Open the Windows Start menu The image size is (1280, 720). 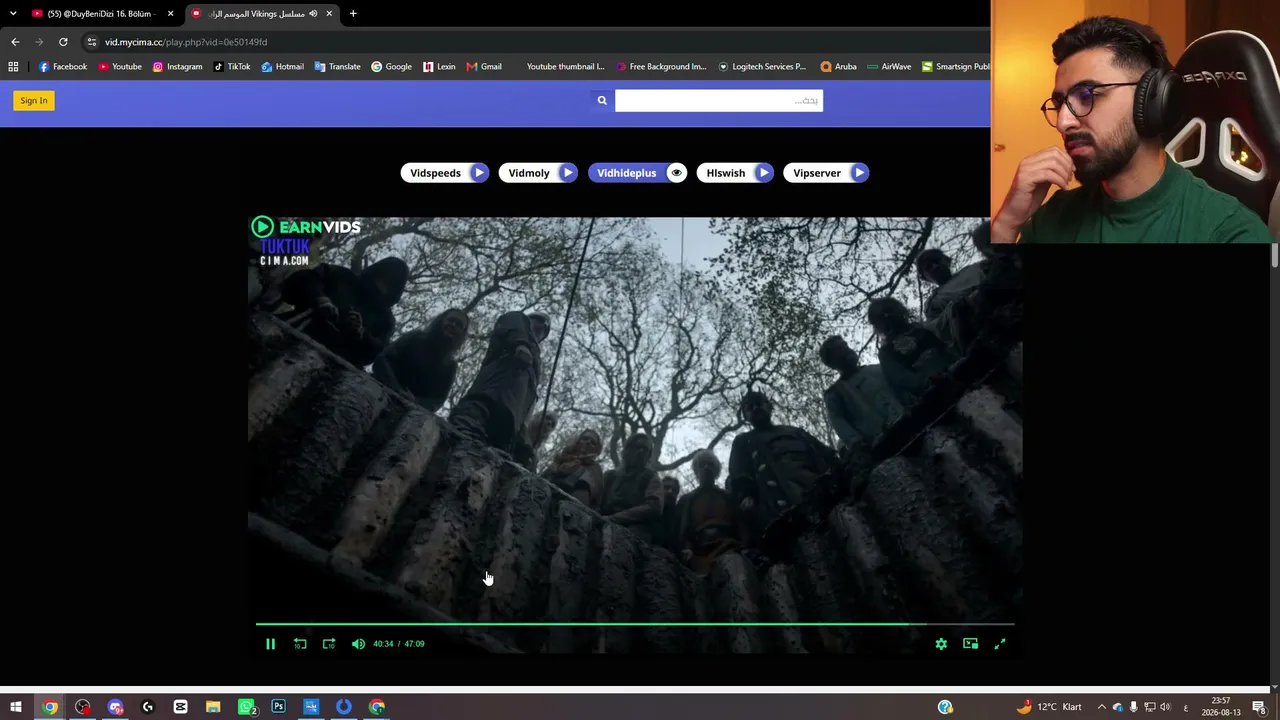(16, 707)
